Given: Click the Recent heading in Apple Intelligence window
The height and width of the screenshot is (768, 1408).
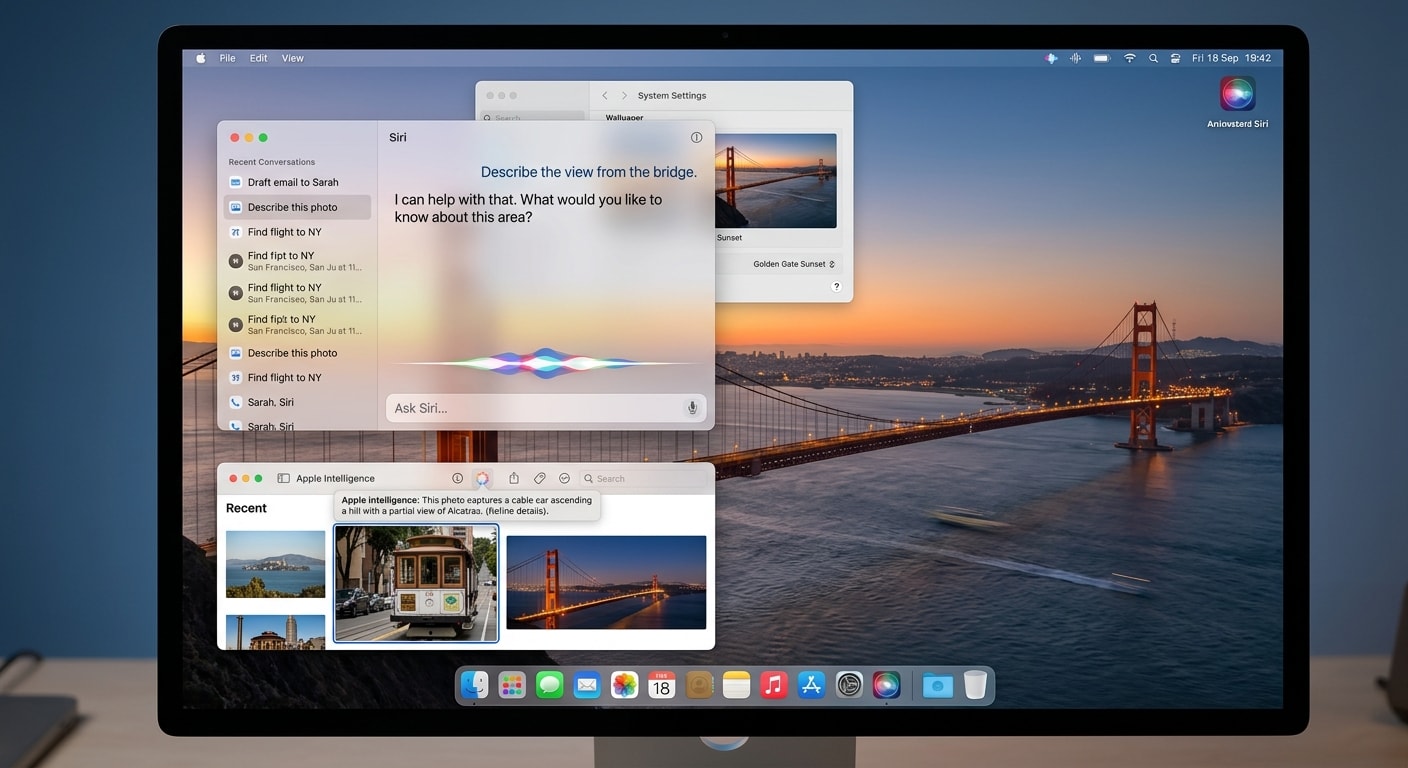Looking at the screenshot, I should (246, 508).
